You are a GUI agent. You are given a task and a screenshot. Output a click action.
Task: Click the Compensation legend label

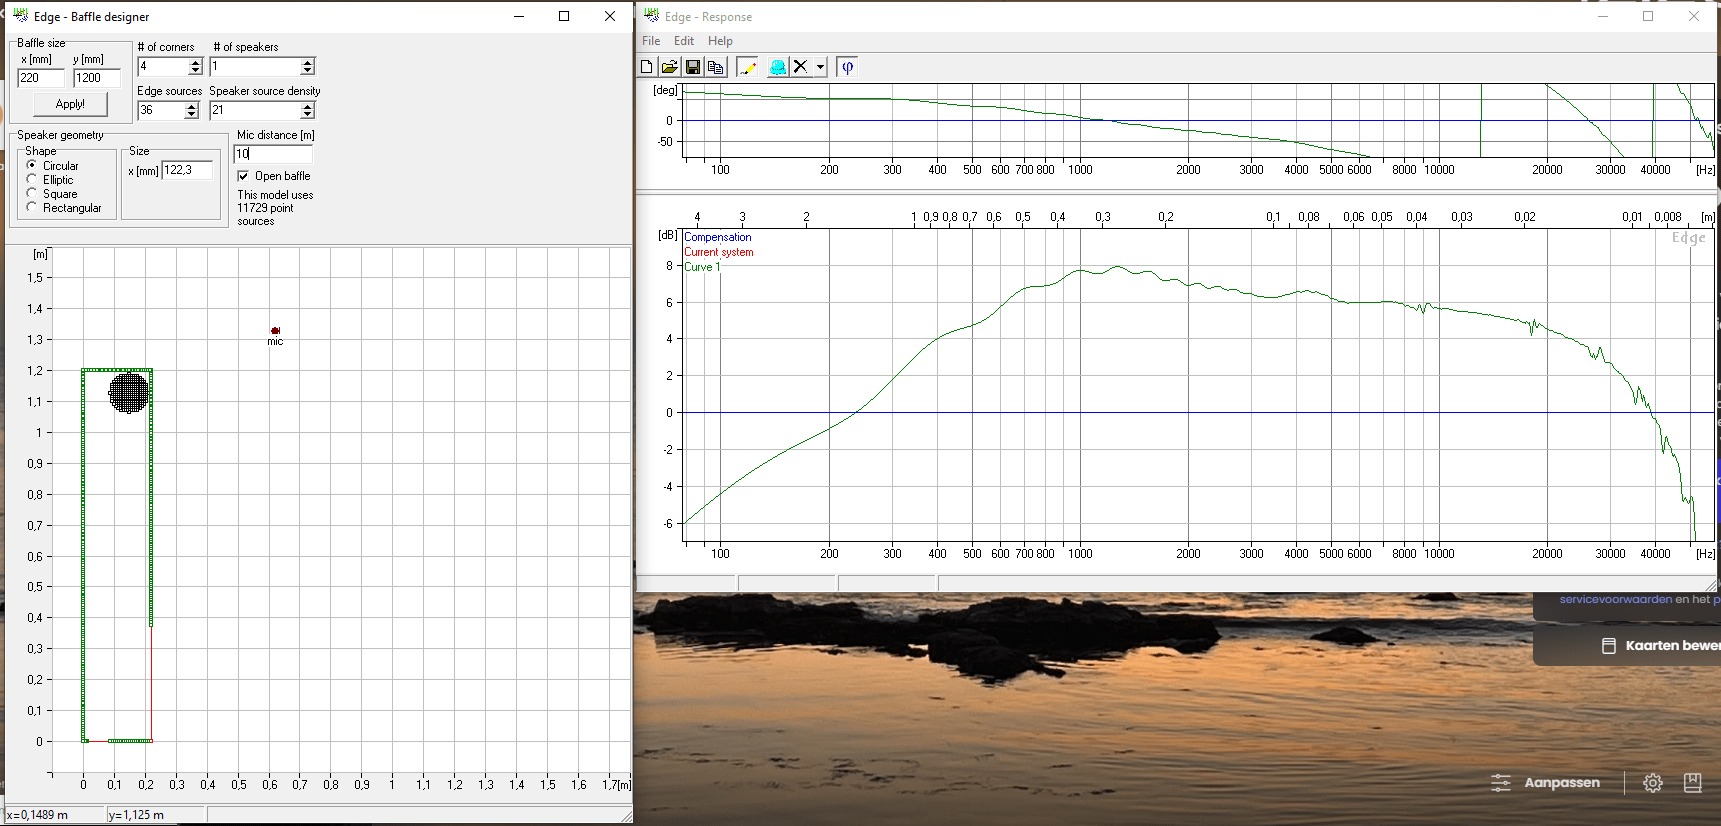718,237
